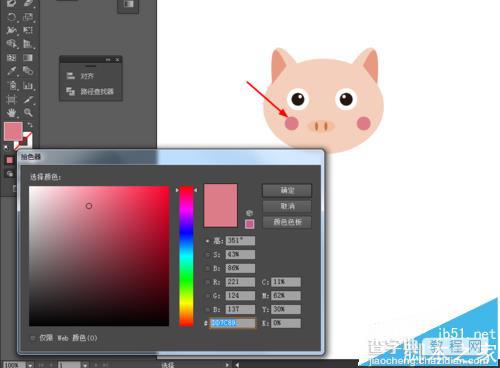Open the Gradient panel icon at the top
500x368 pixels.
tap(128, 5)
